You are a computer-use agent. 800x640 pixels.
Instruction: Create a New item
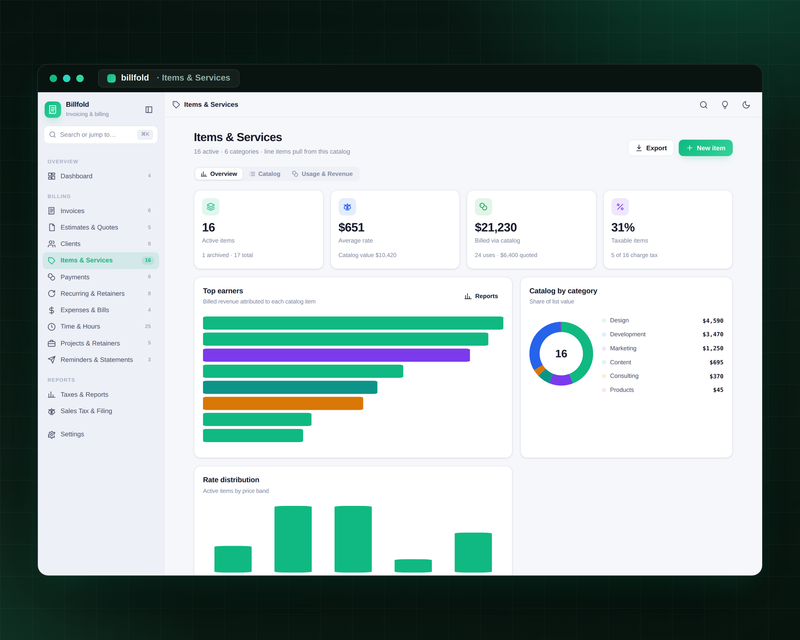tap(706, 148)
